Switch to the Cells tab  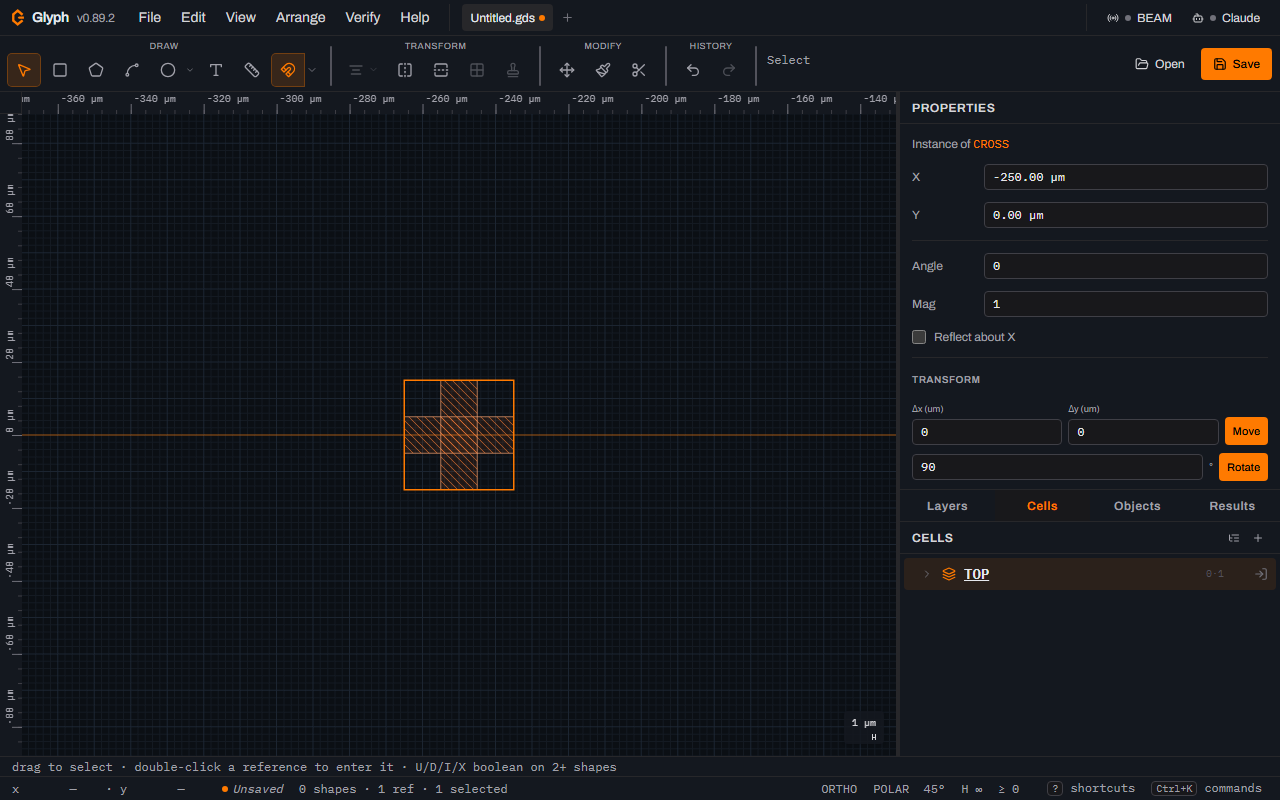(x=1042, y=506)
